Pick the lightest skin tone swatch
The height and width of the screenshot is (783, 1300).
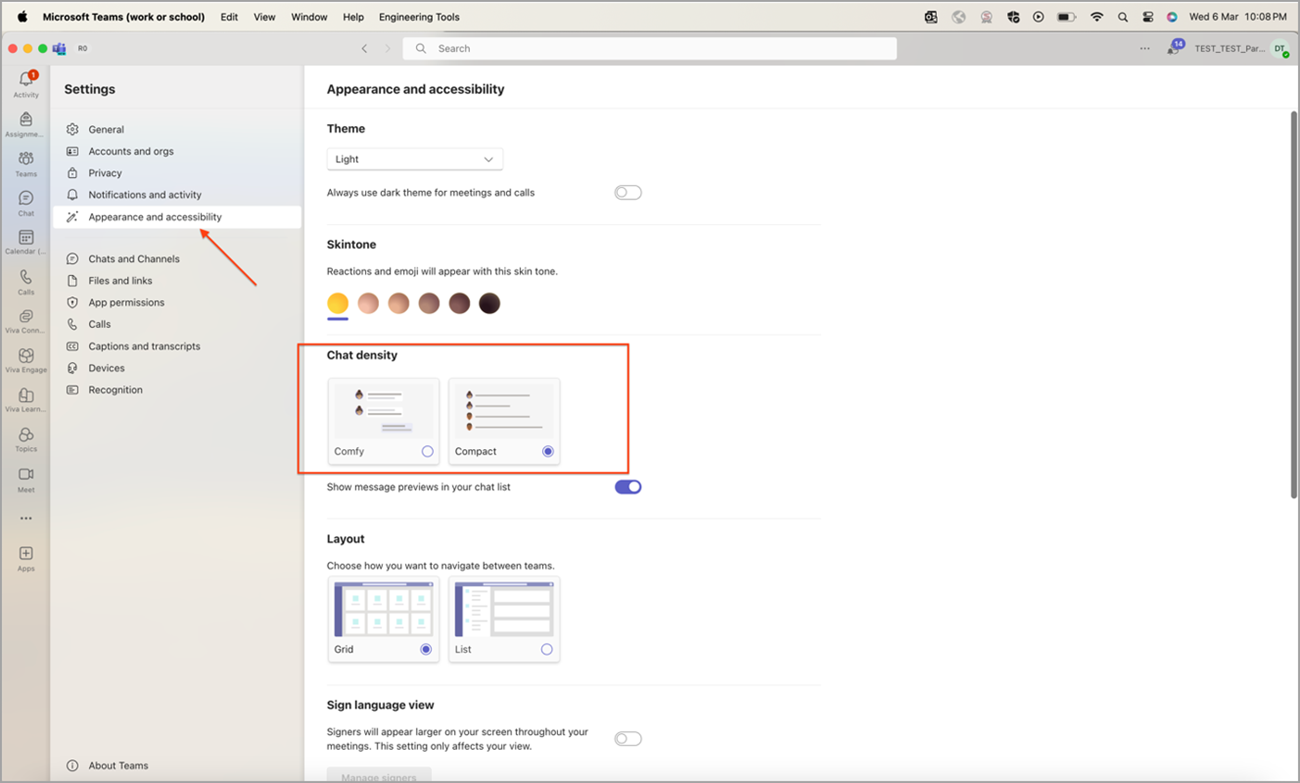tap(368, 303)
